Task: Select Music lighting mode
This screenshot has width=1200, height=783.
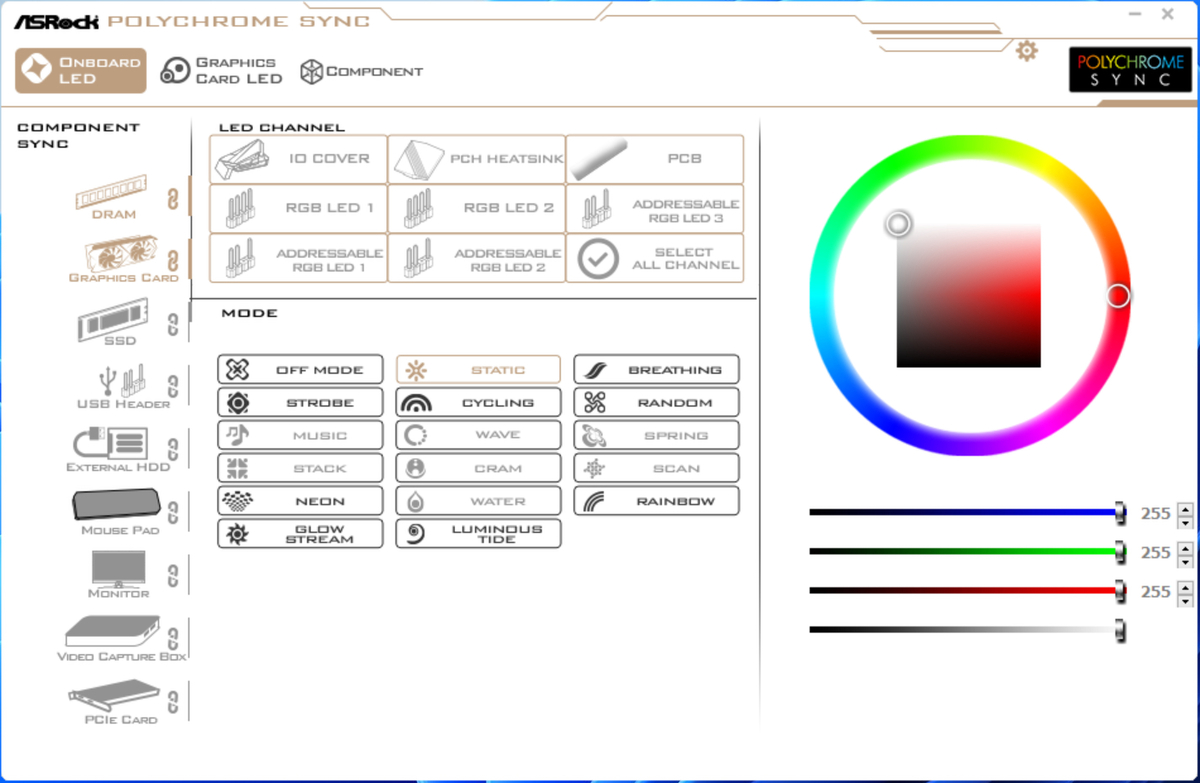Action: click(300, 435)
